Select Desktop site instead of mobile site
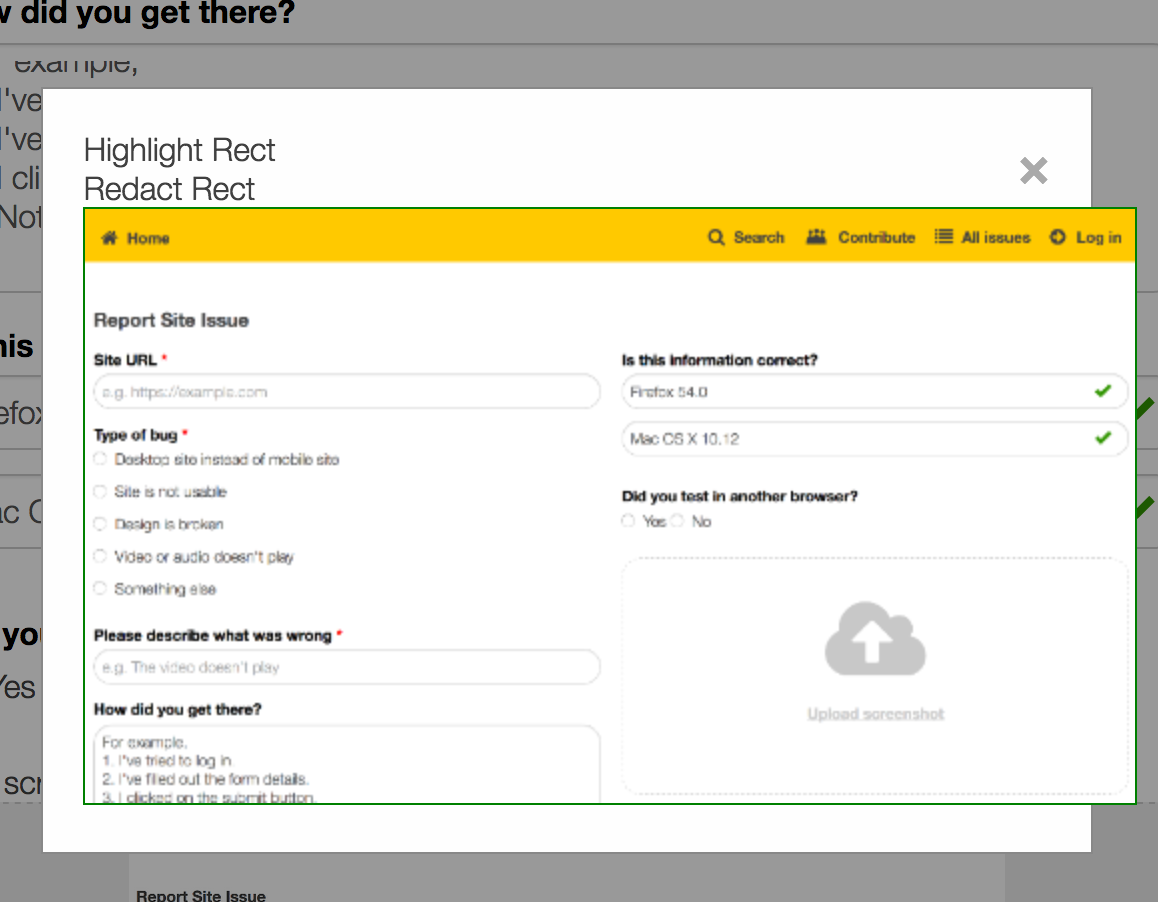1158x902 pixels. [x=100, y=459]
